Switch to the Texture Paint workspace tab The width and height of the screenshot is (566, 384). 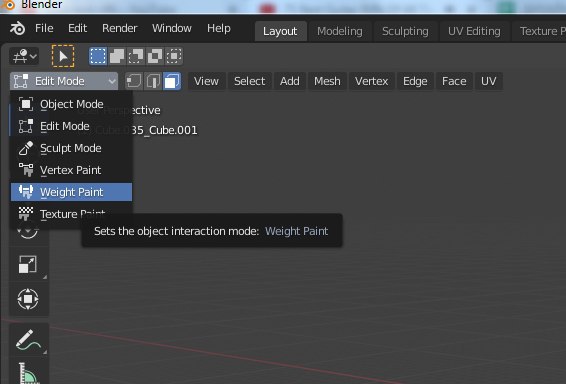[540, 31]
